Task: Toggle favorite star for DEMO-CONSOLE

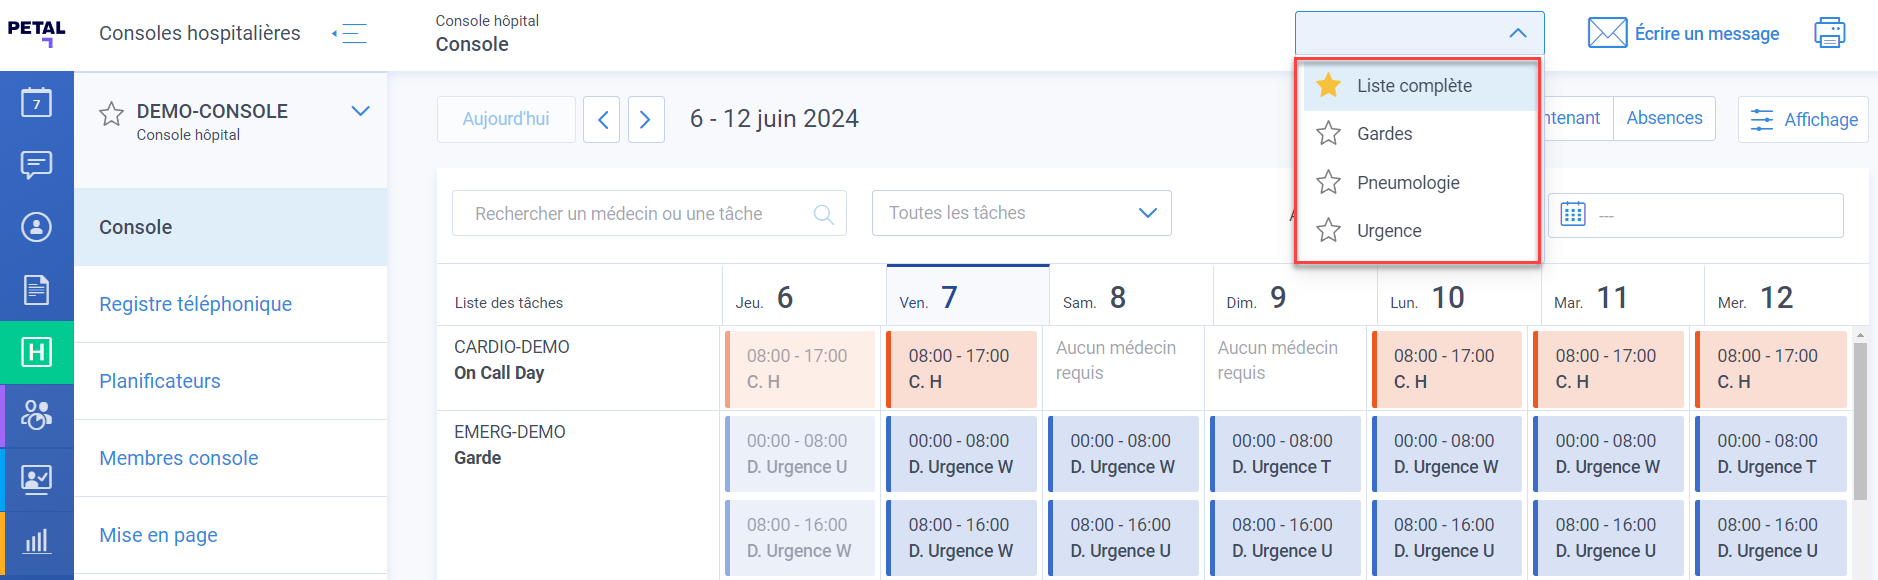Action: coord(111,113)
